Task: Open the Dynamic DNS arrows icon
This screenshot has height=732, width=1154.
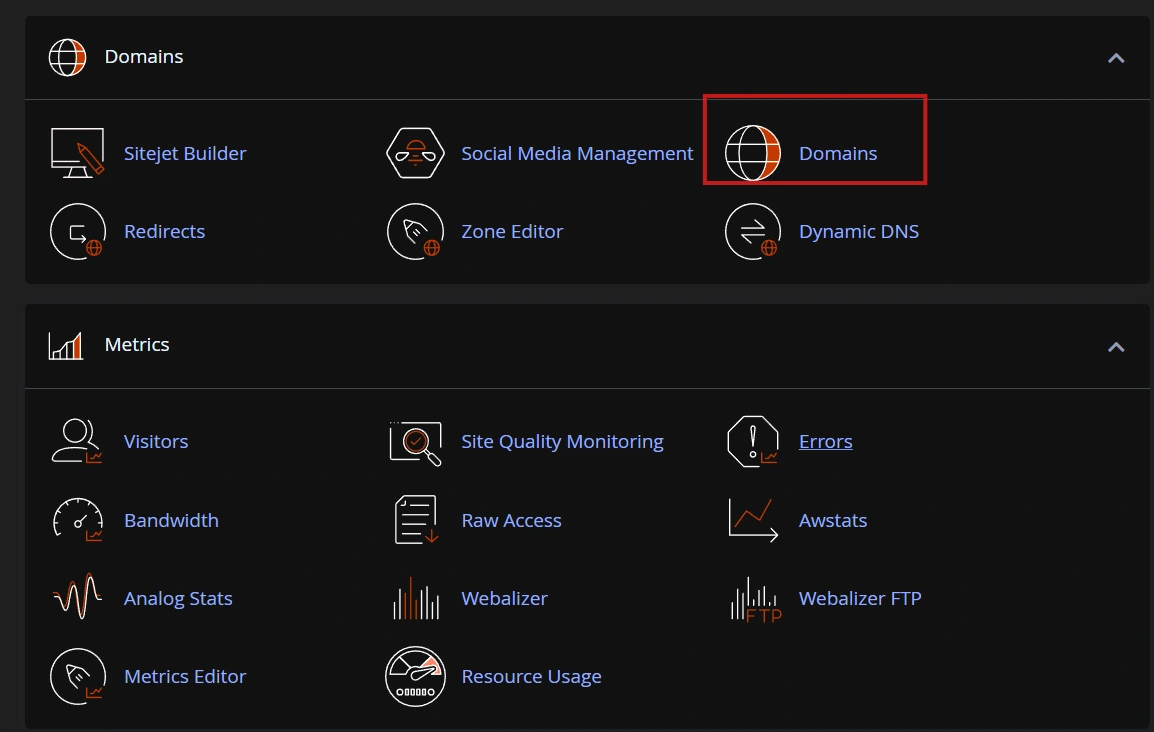Action: tap(752, 232)
